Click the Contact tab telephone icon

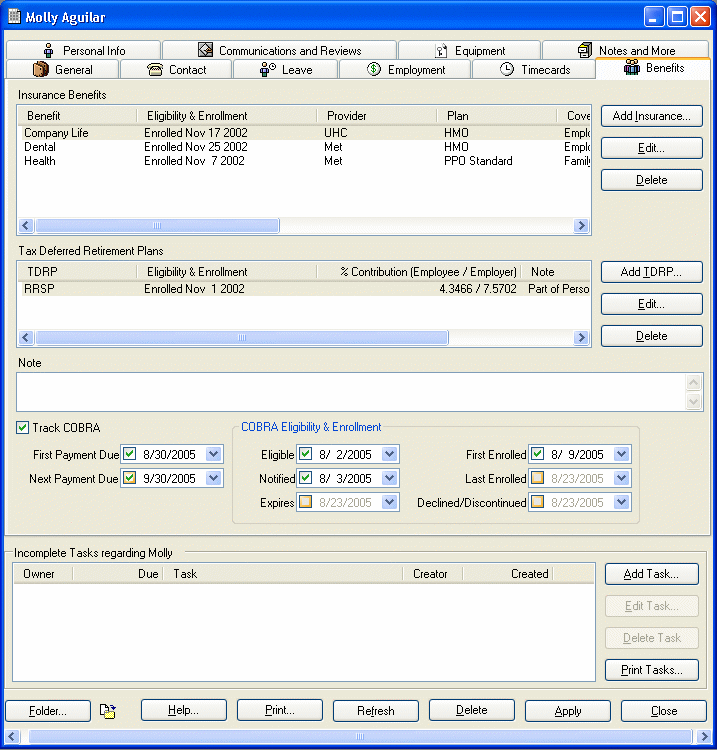pos(155,70)
